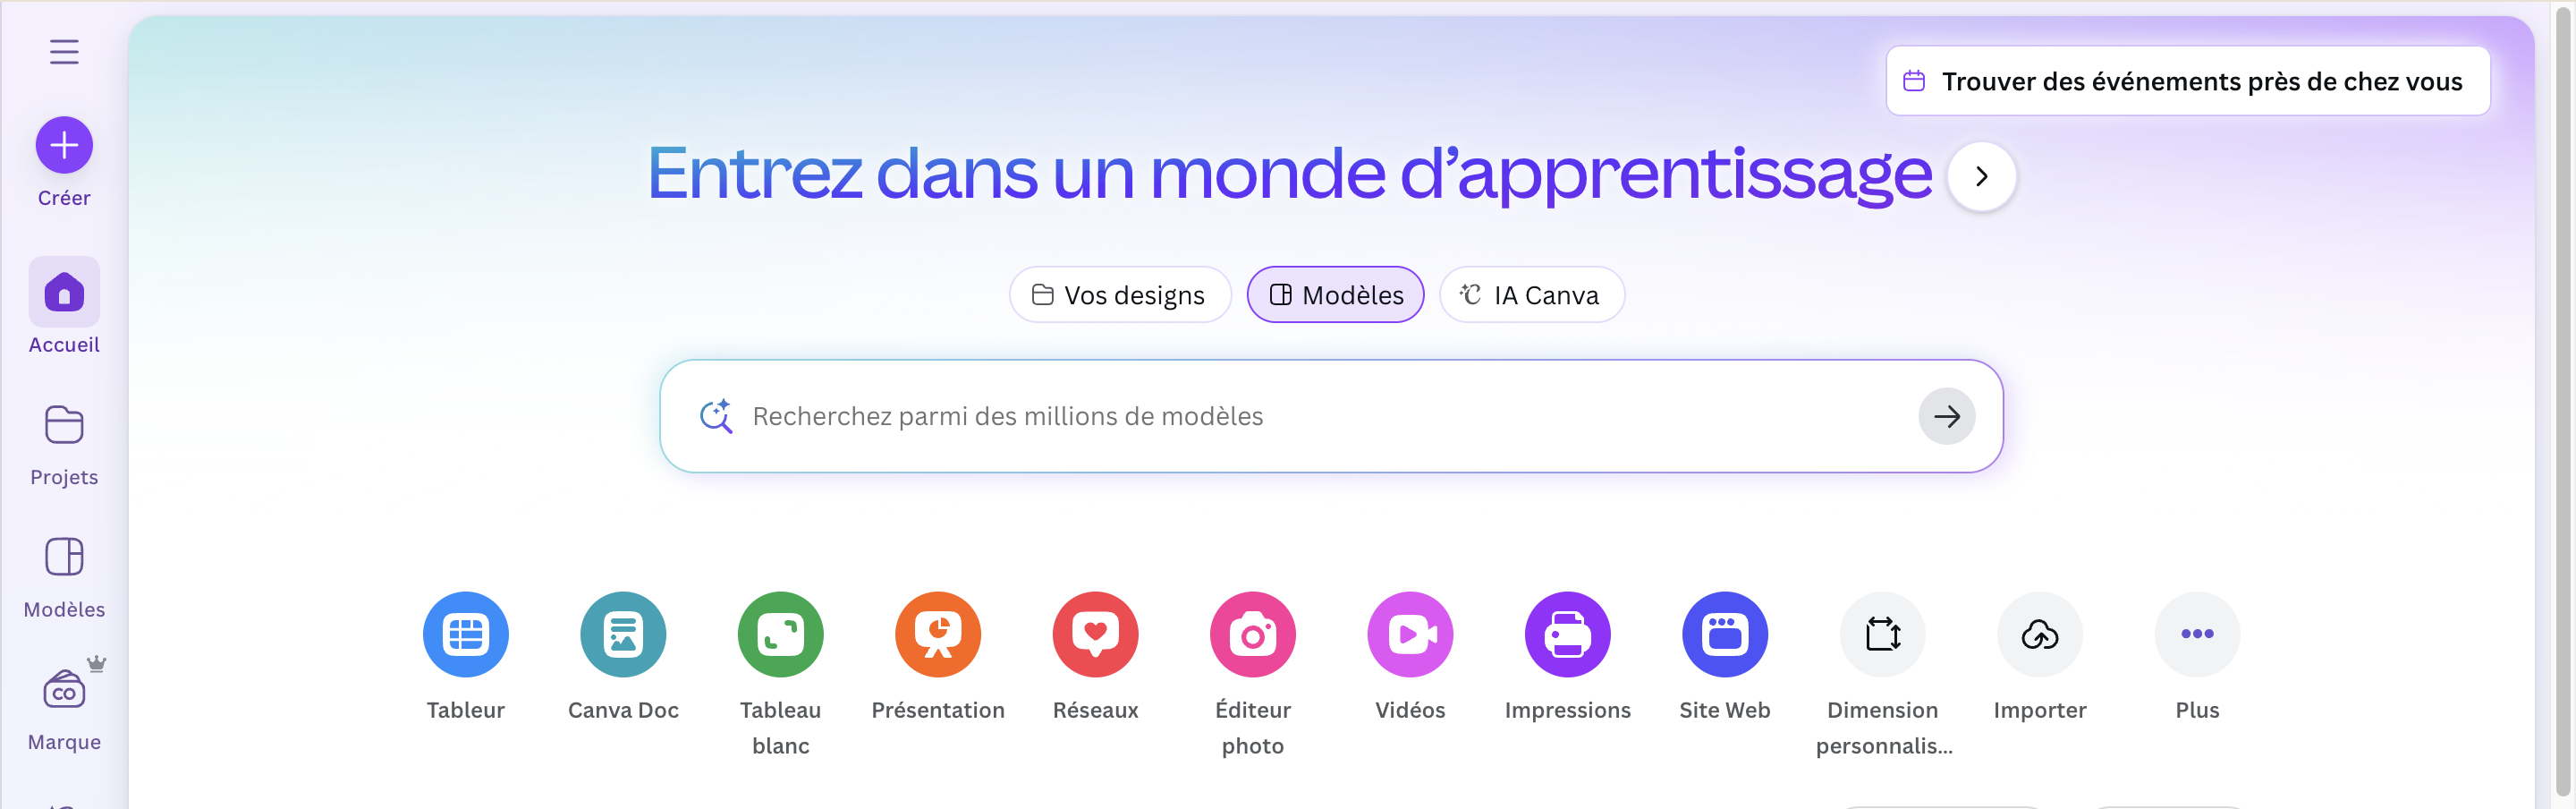Open Modèles in the left sidebar

(x=64, y=578)
